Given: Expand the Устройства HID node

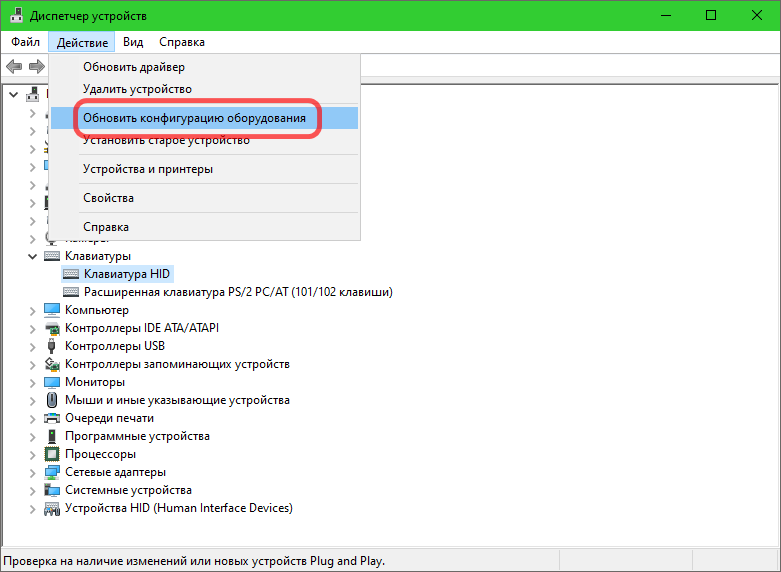Looking at the screenshot, I should tap(32, 508).
